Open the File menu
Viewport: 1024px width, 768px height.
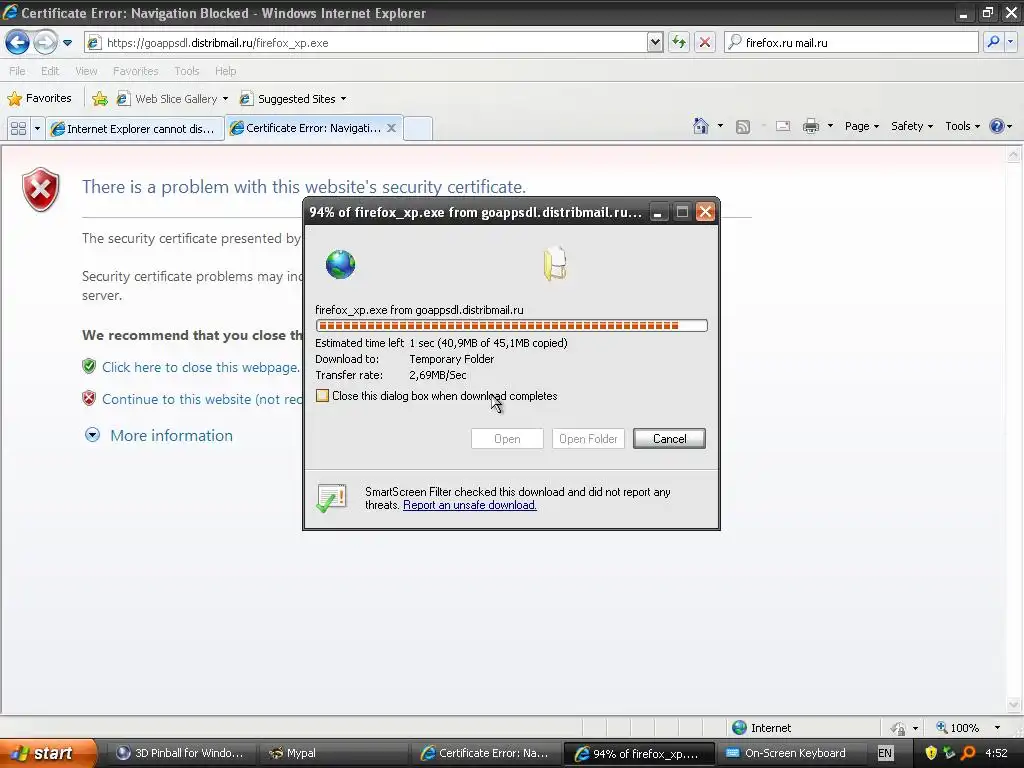(x=17, y=71)
